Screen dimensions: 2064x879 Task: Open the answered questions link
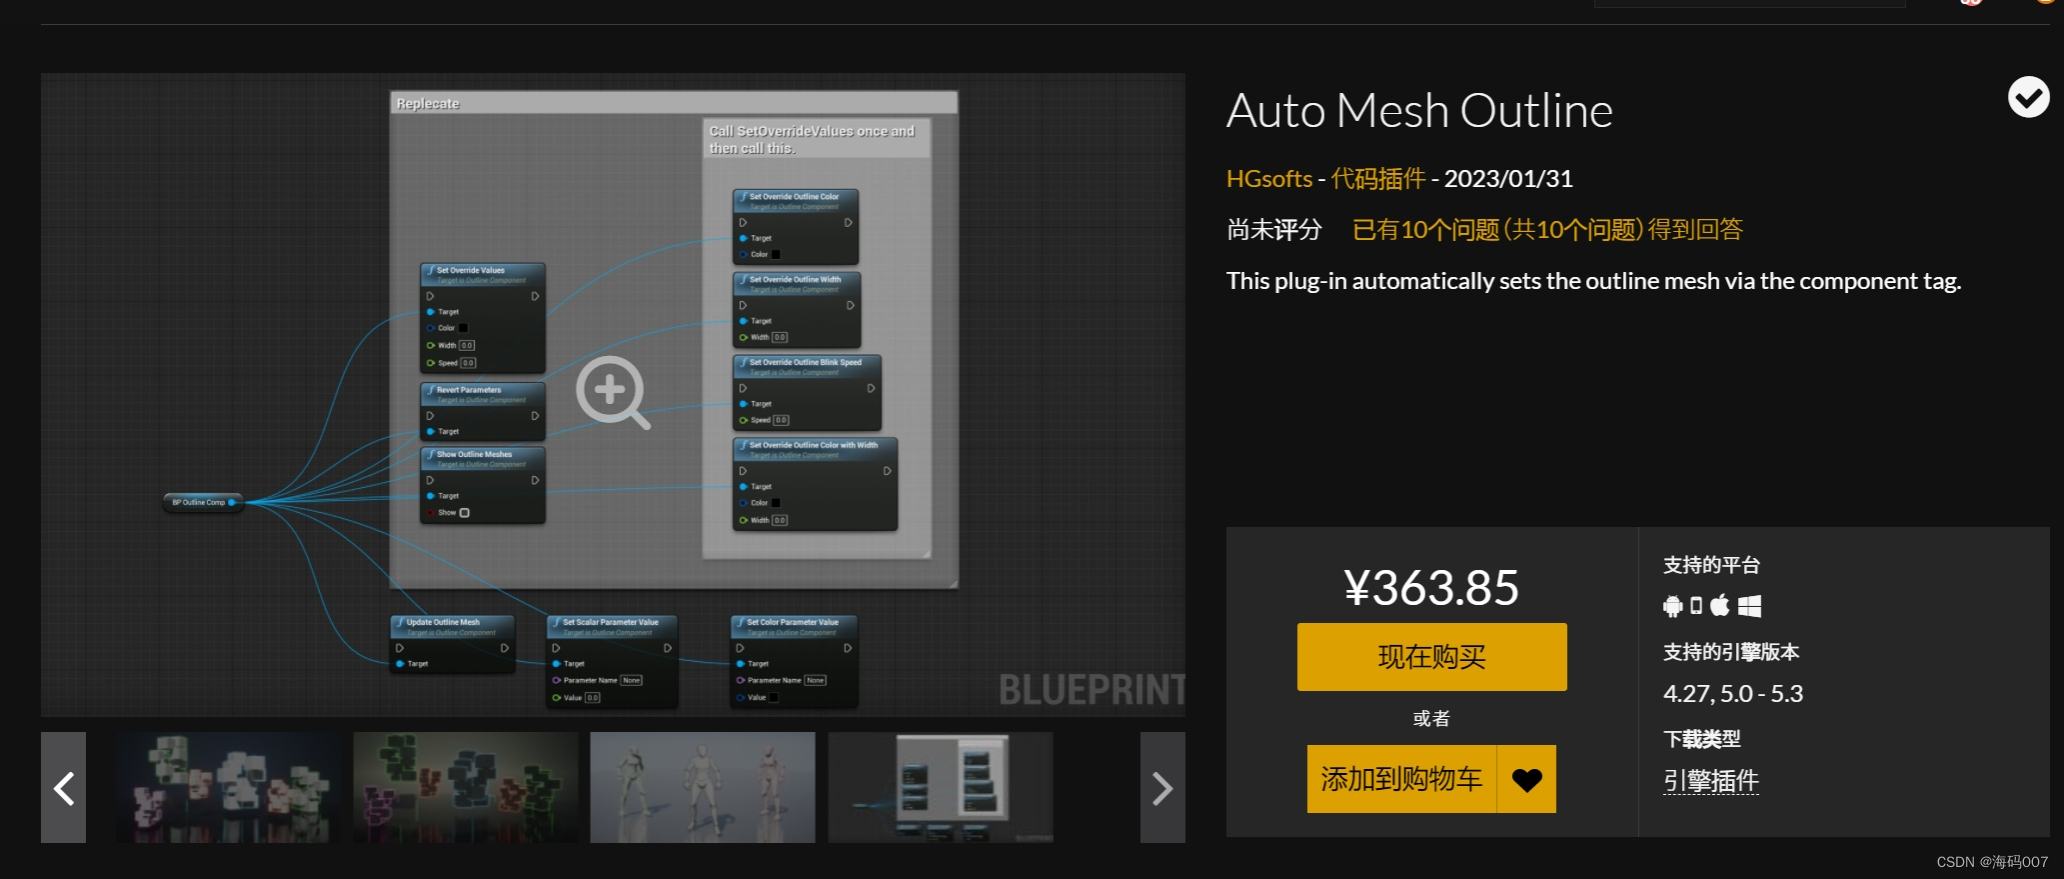click(x=1547, y=230)
